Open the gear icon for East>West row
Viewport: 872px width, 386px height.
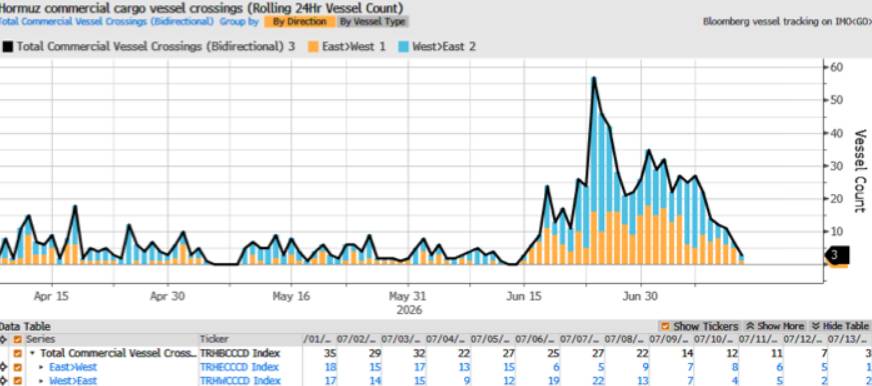coord(3,367)
